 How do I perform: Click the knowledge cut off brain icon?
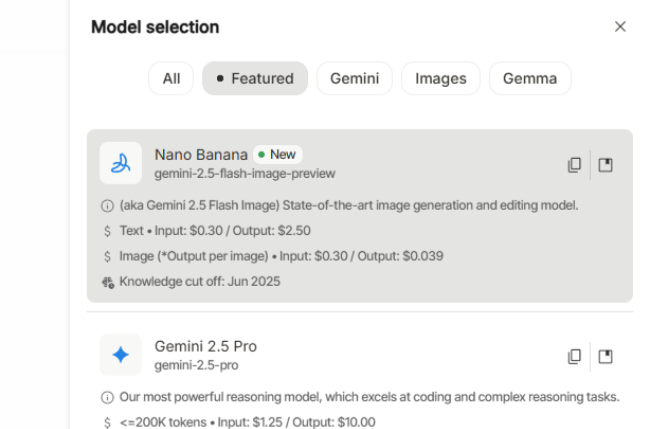[108, 282]
